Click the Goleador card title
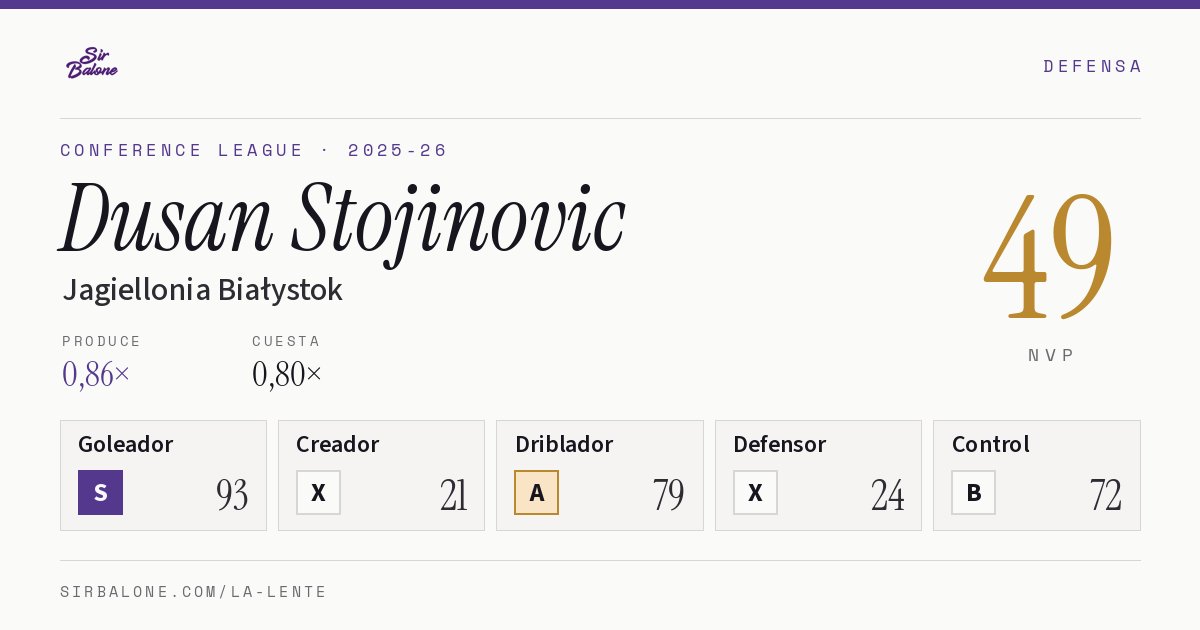 click(126, 444)
